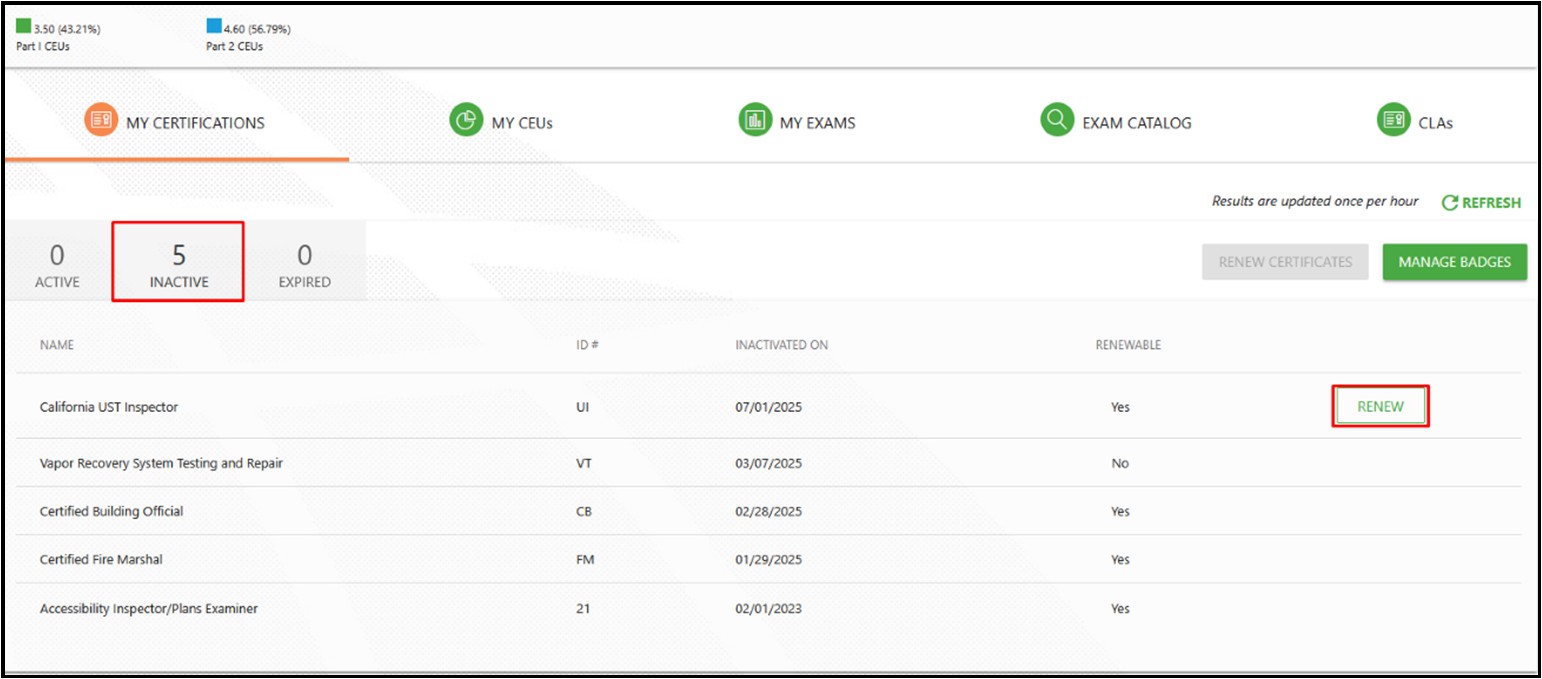Click the ID value FM
Viewport: 1542px width, 679px height.
pyautogui.click(x=586, y=560)
